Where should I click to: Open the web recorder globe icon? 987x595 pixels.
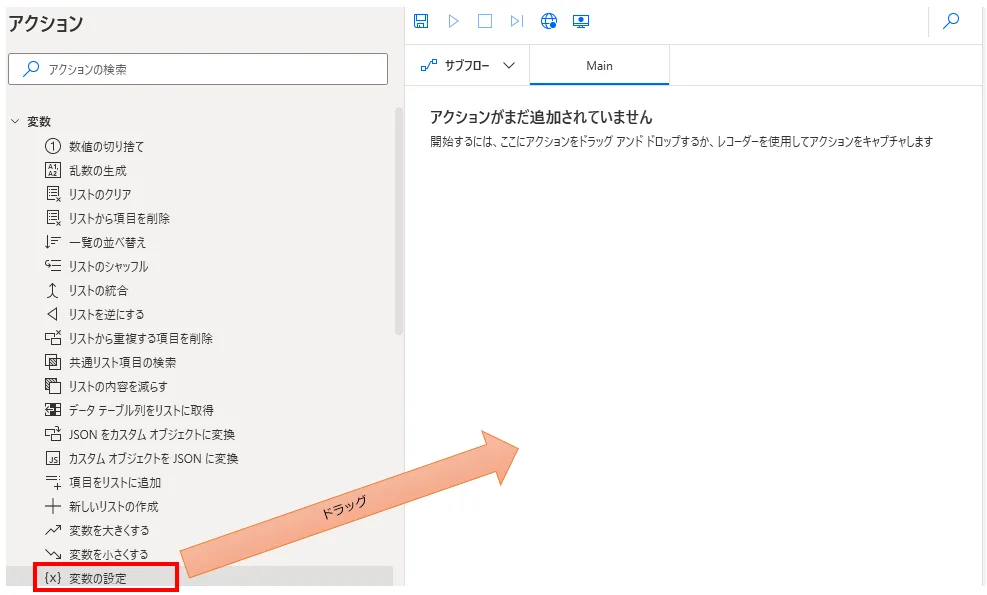[548, 21]
